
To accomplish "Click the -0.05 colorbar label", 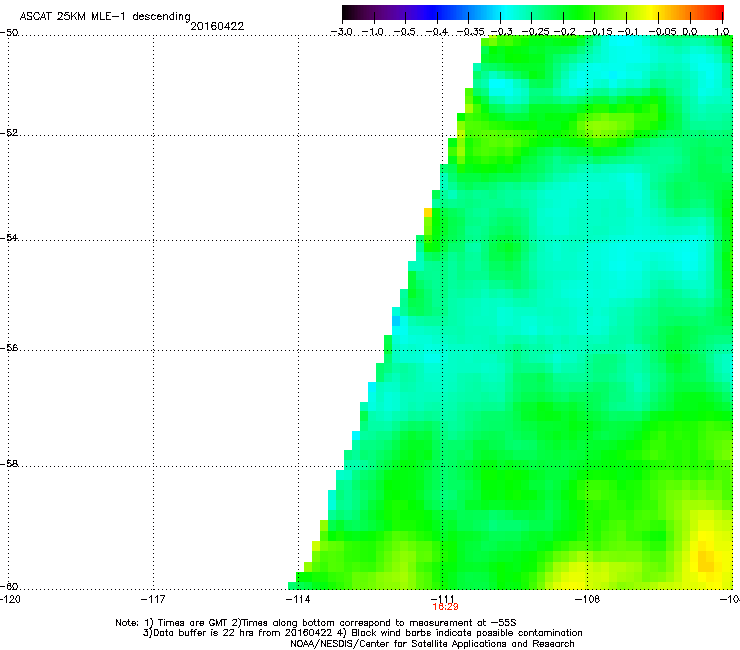I will tap(663, 32).
